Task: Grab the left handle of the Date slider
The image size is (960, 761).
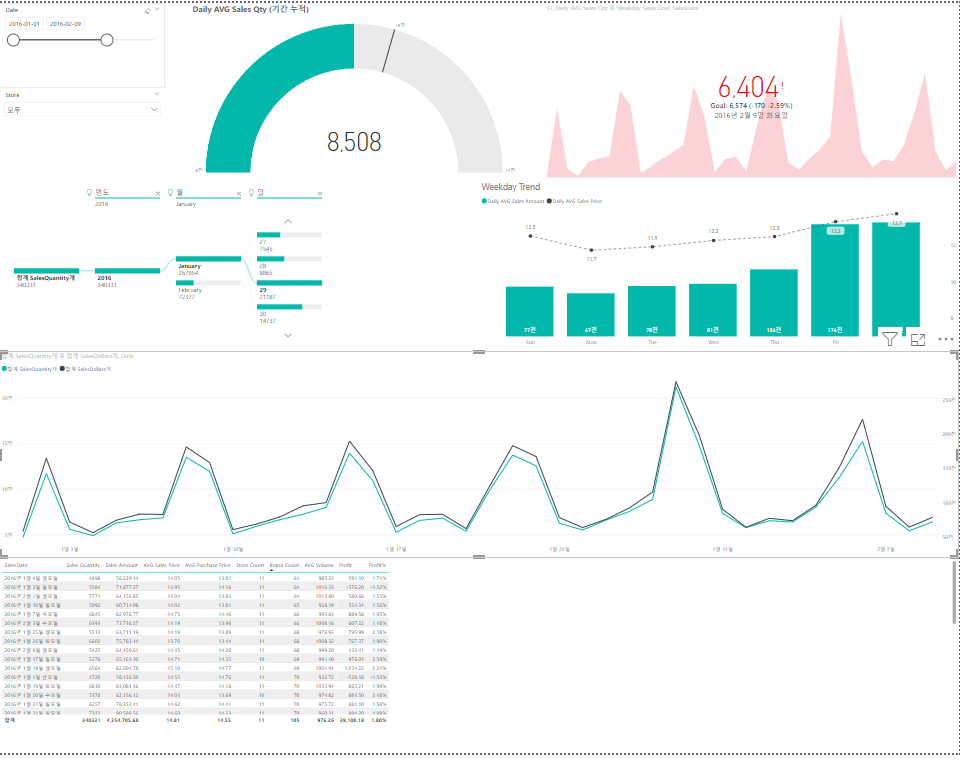Action: (x=13, y=40)
